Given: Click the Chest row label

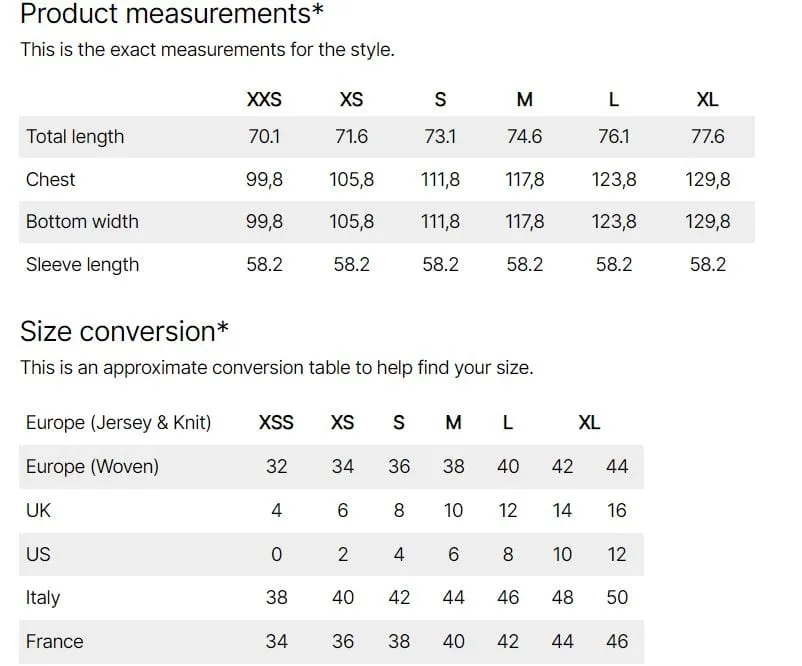Looking at the screenshot, I should [51, 180].
